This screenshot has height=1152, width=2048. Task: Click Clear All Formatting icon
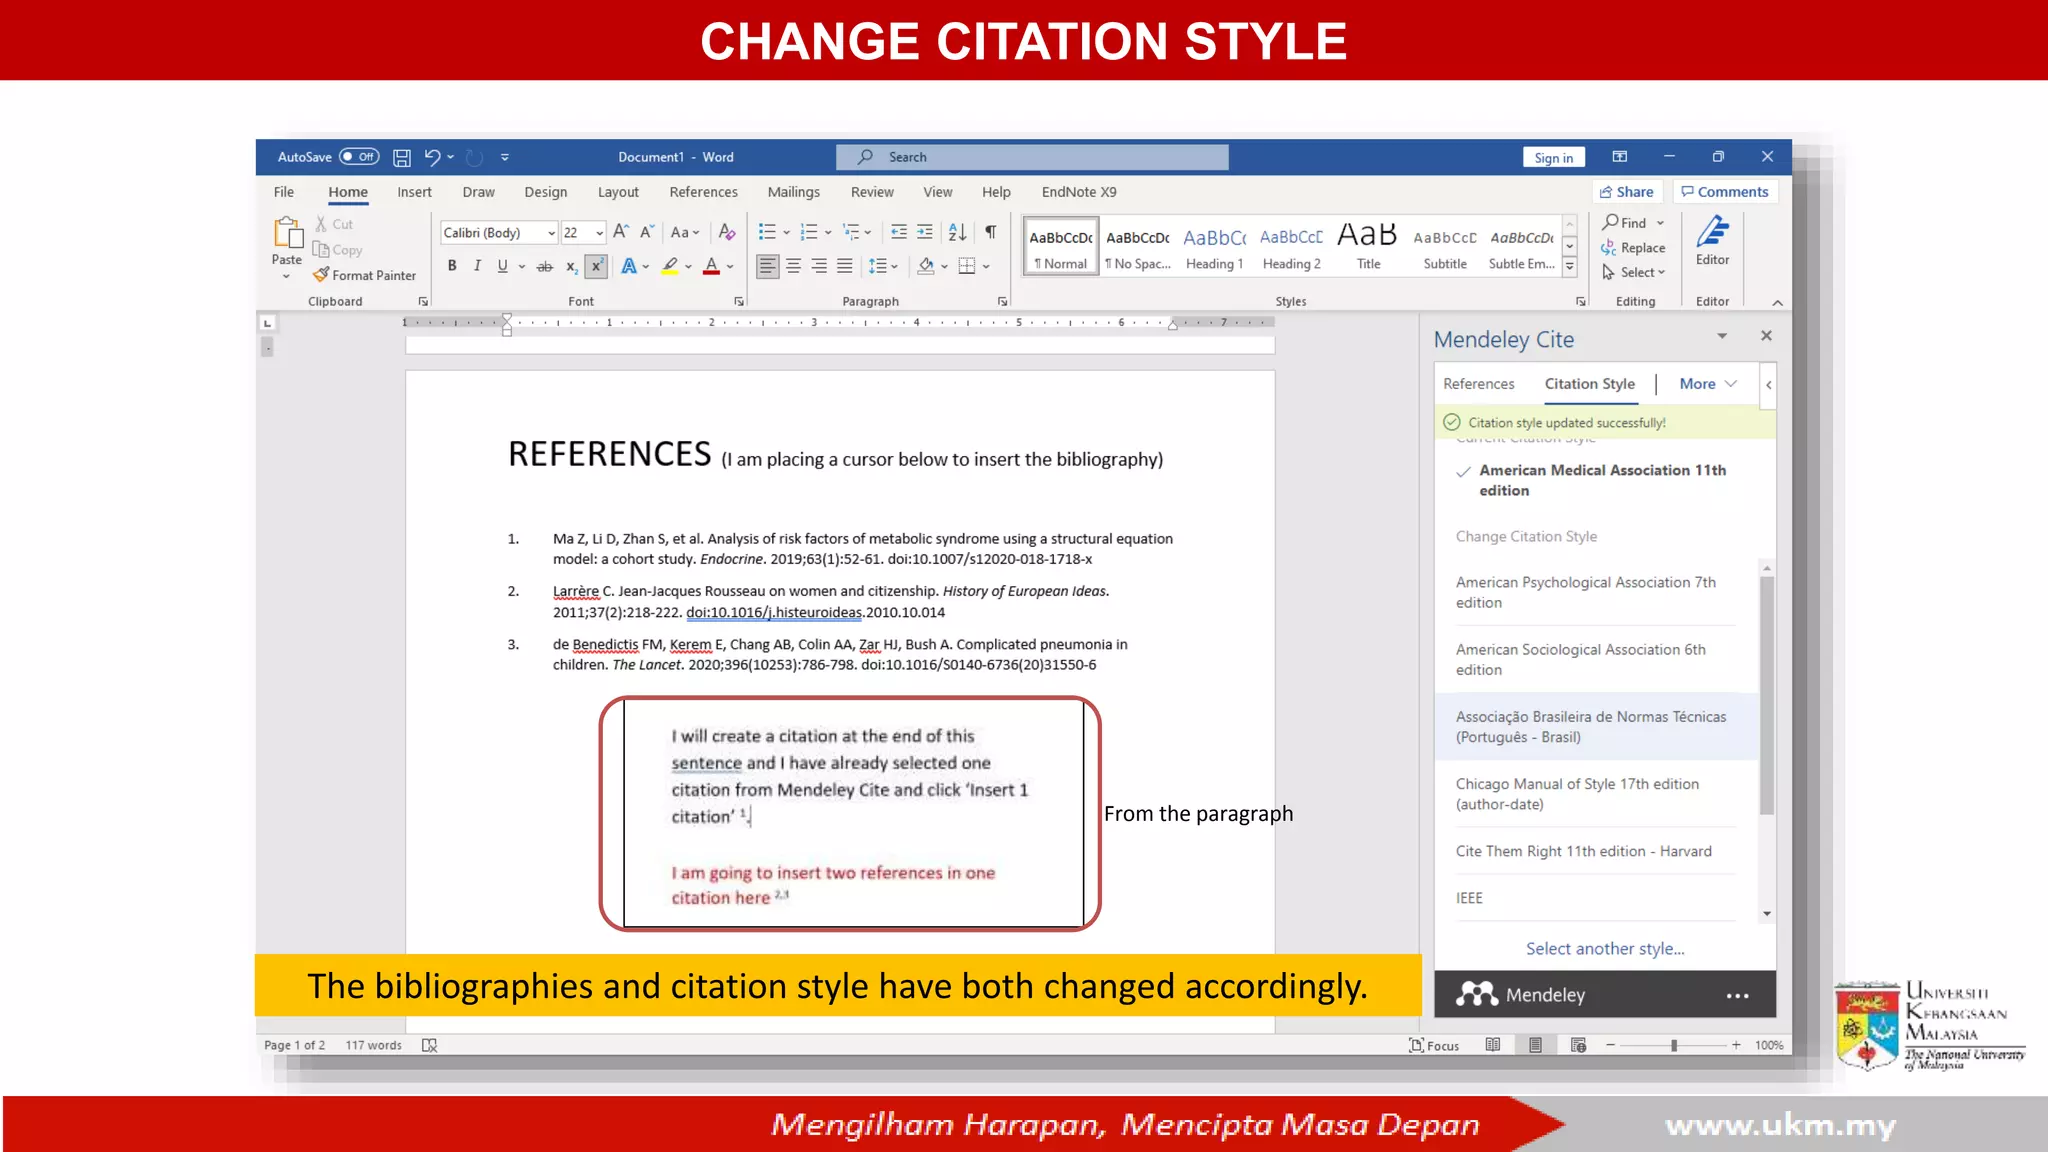[727, 232]
